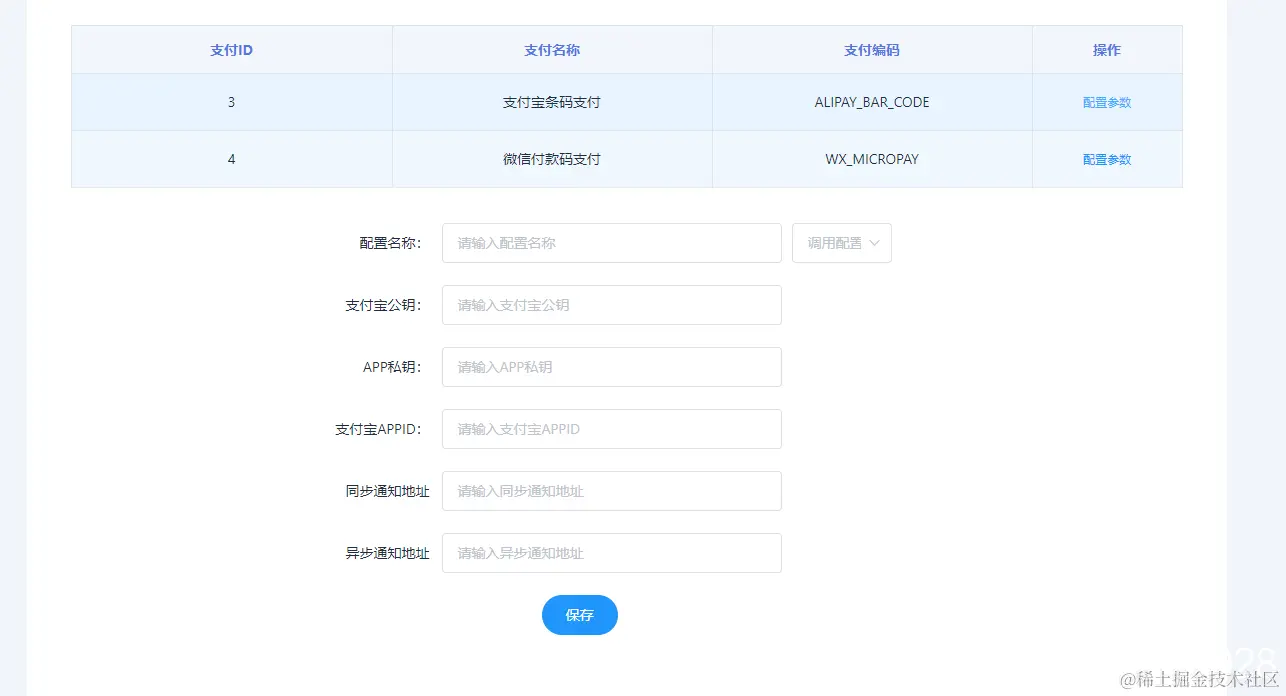Screen dimensions: 1286x696
Task: Focus the 同步通知地址 input field
Action: [x=612, y=491]
